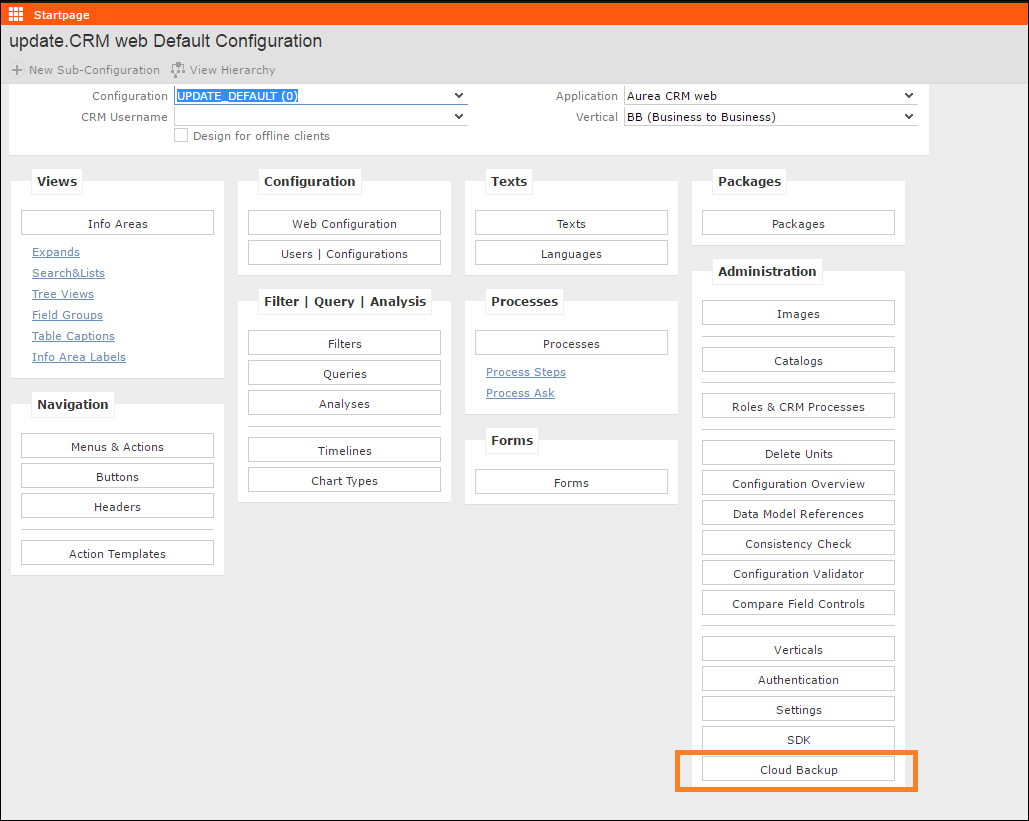Click the Roles & CRM Processes button
Viewport: 1029px width, 821px height.
coord(798,406)
